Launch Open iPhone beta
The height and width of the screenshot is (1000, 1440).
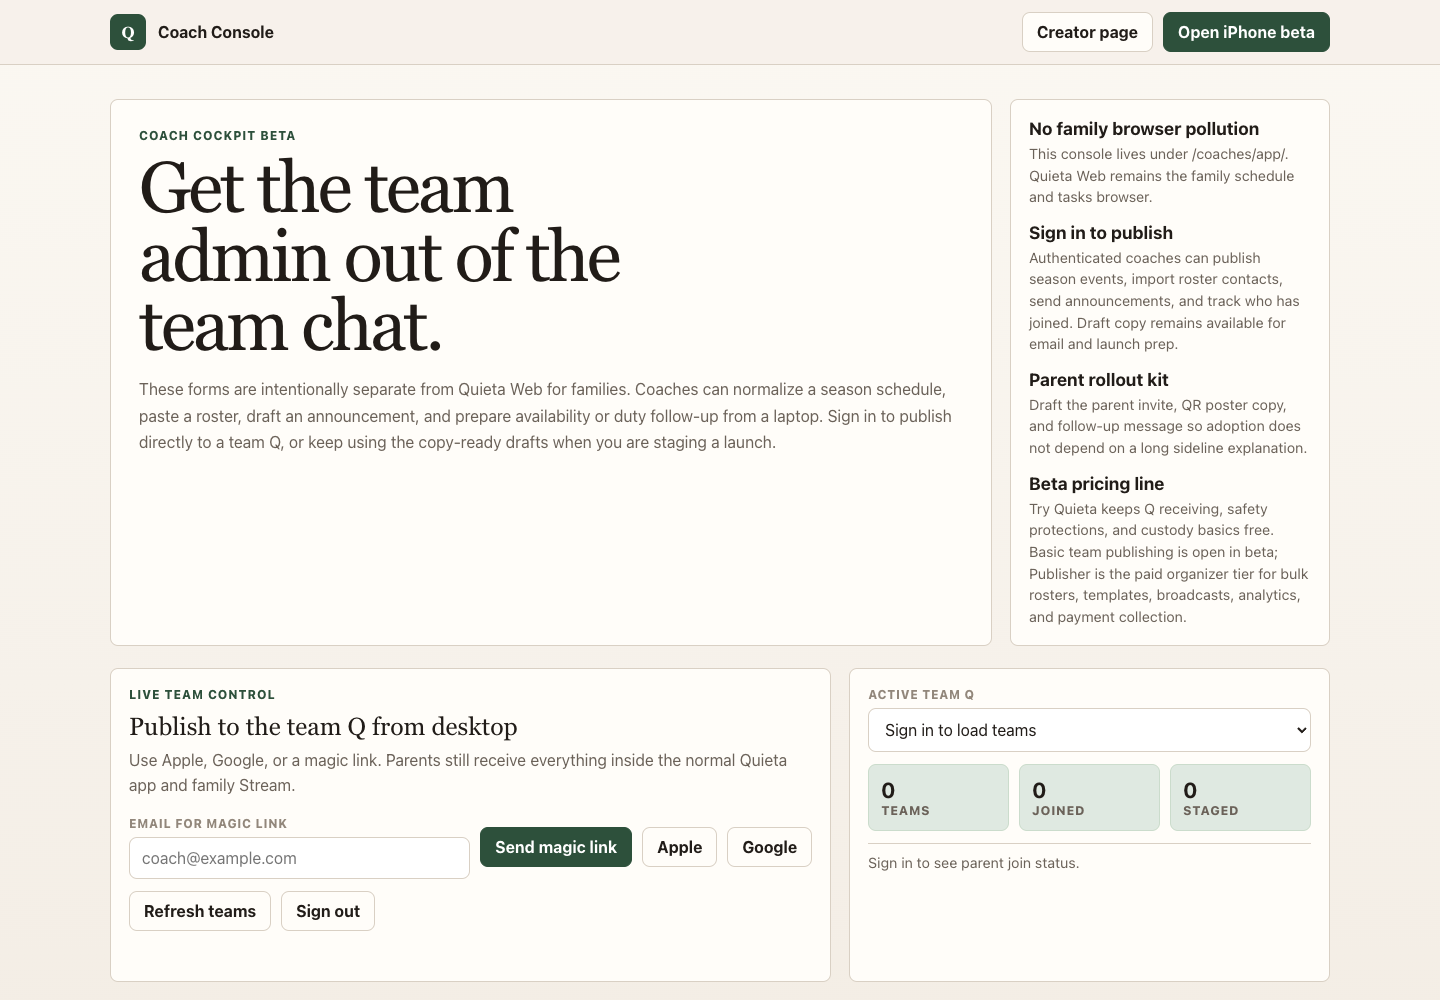[1246, 32]
